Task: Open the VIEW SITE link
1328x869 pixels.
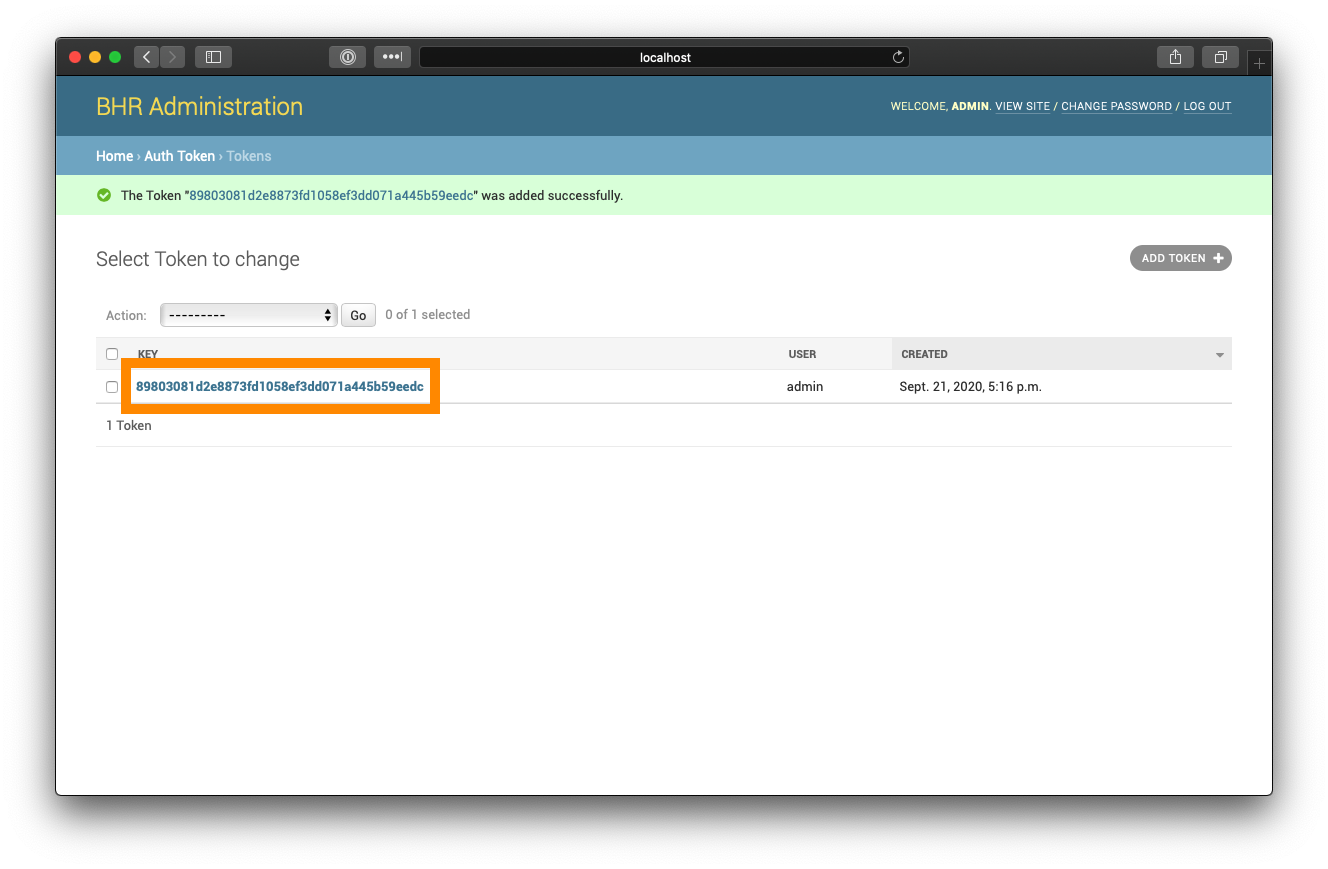Action: [1022, 106]
